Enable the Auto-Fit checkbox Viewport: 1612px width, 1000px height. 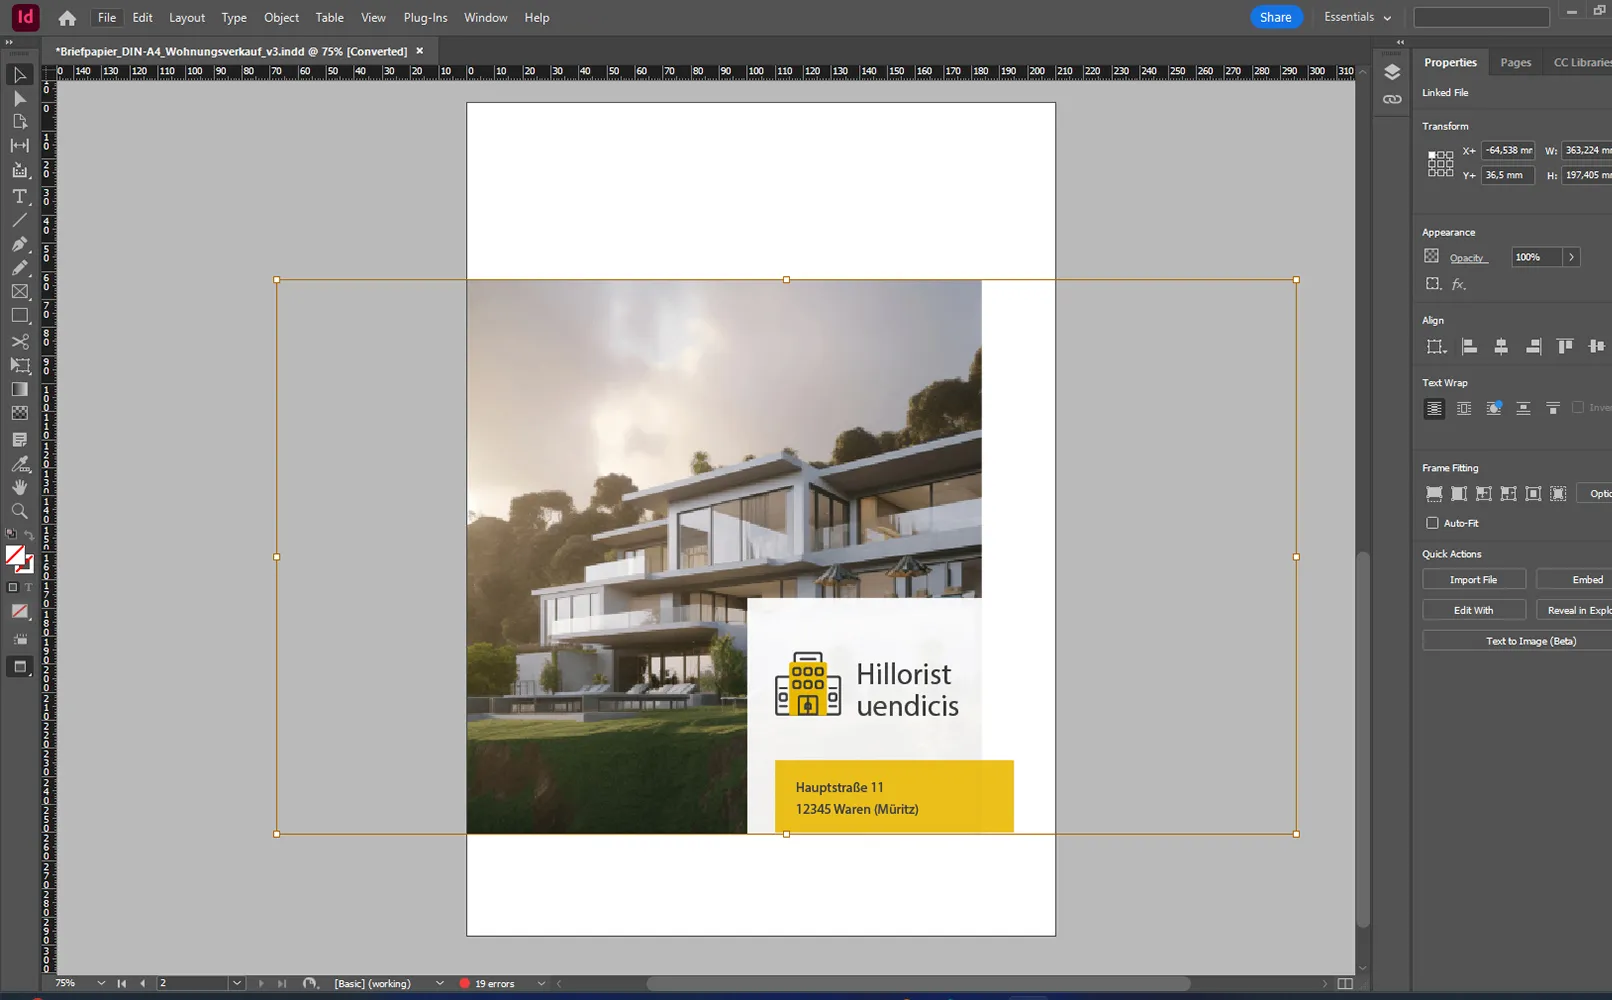[1432, 522]
